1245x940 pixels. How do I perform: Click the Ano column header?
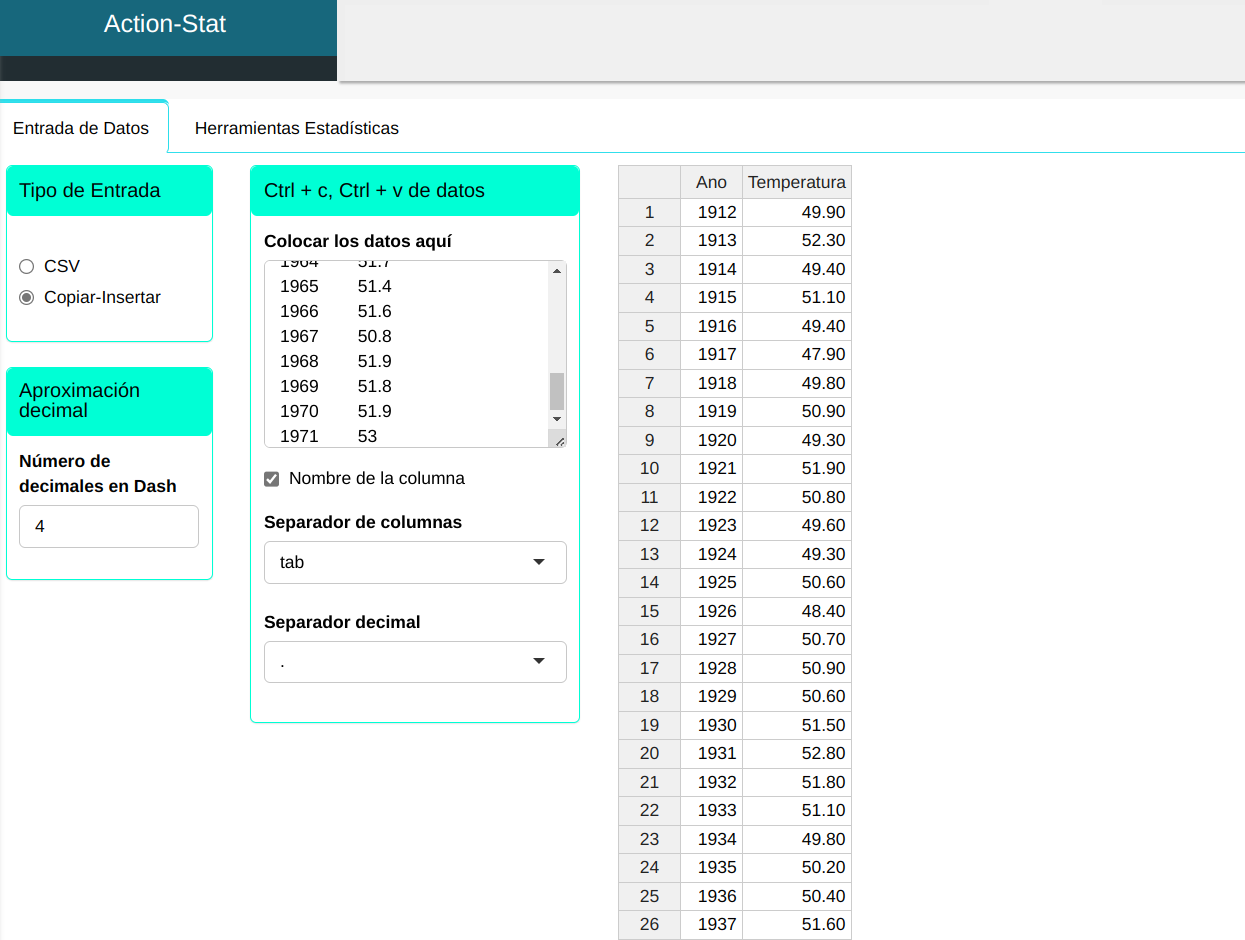711,182
